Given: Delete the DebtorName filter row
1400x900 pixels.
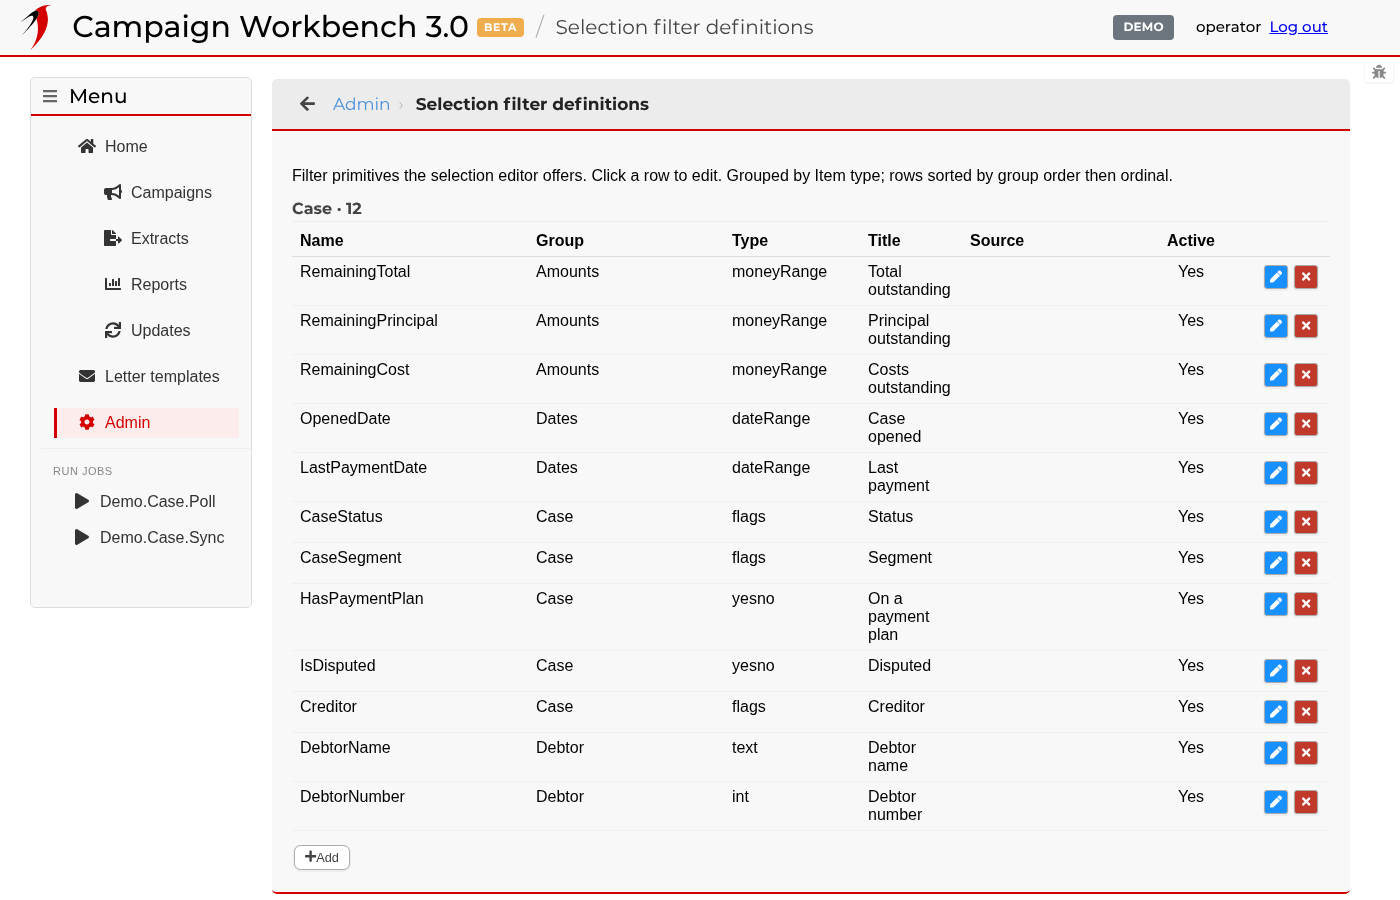Looking at the screenshot, I should point(1306,753).
